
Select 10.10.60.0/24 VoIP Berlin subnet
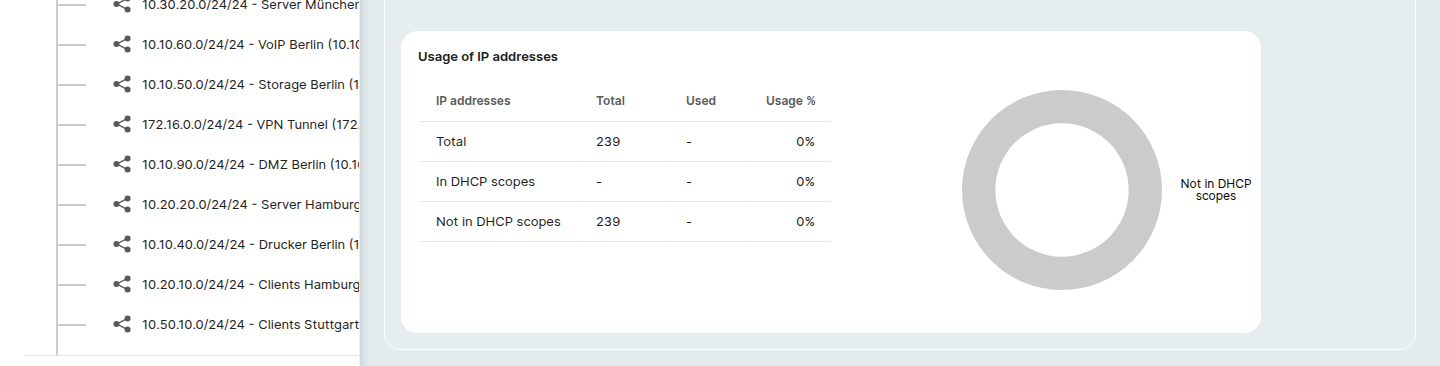click(x=250, y=44)
